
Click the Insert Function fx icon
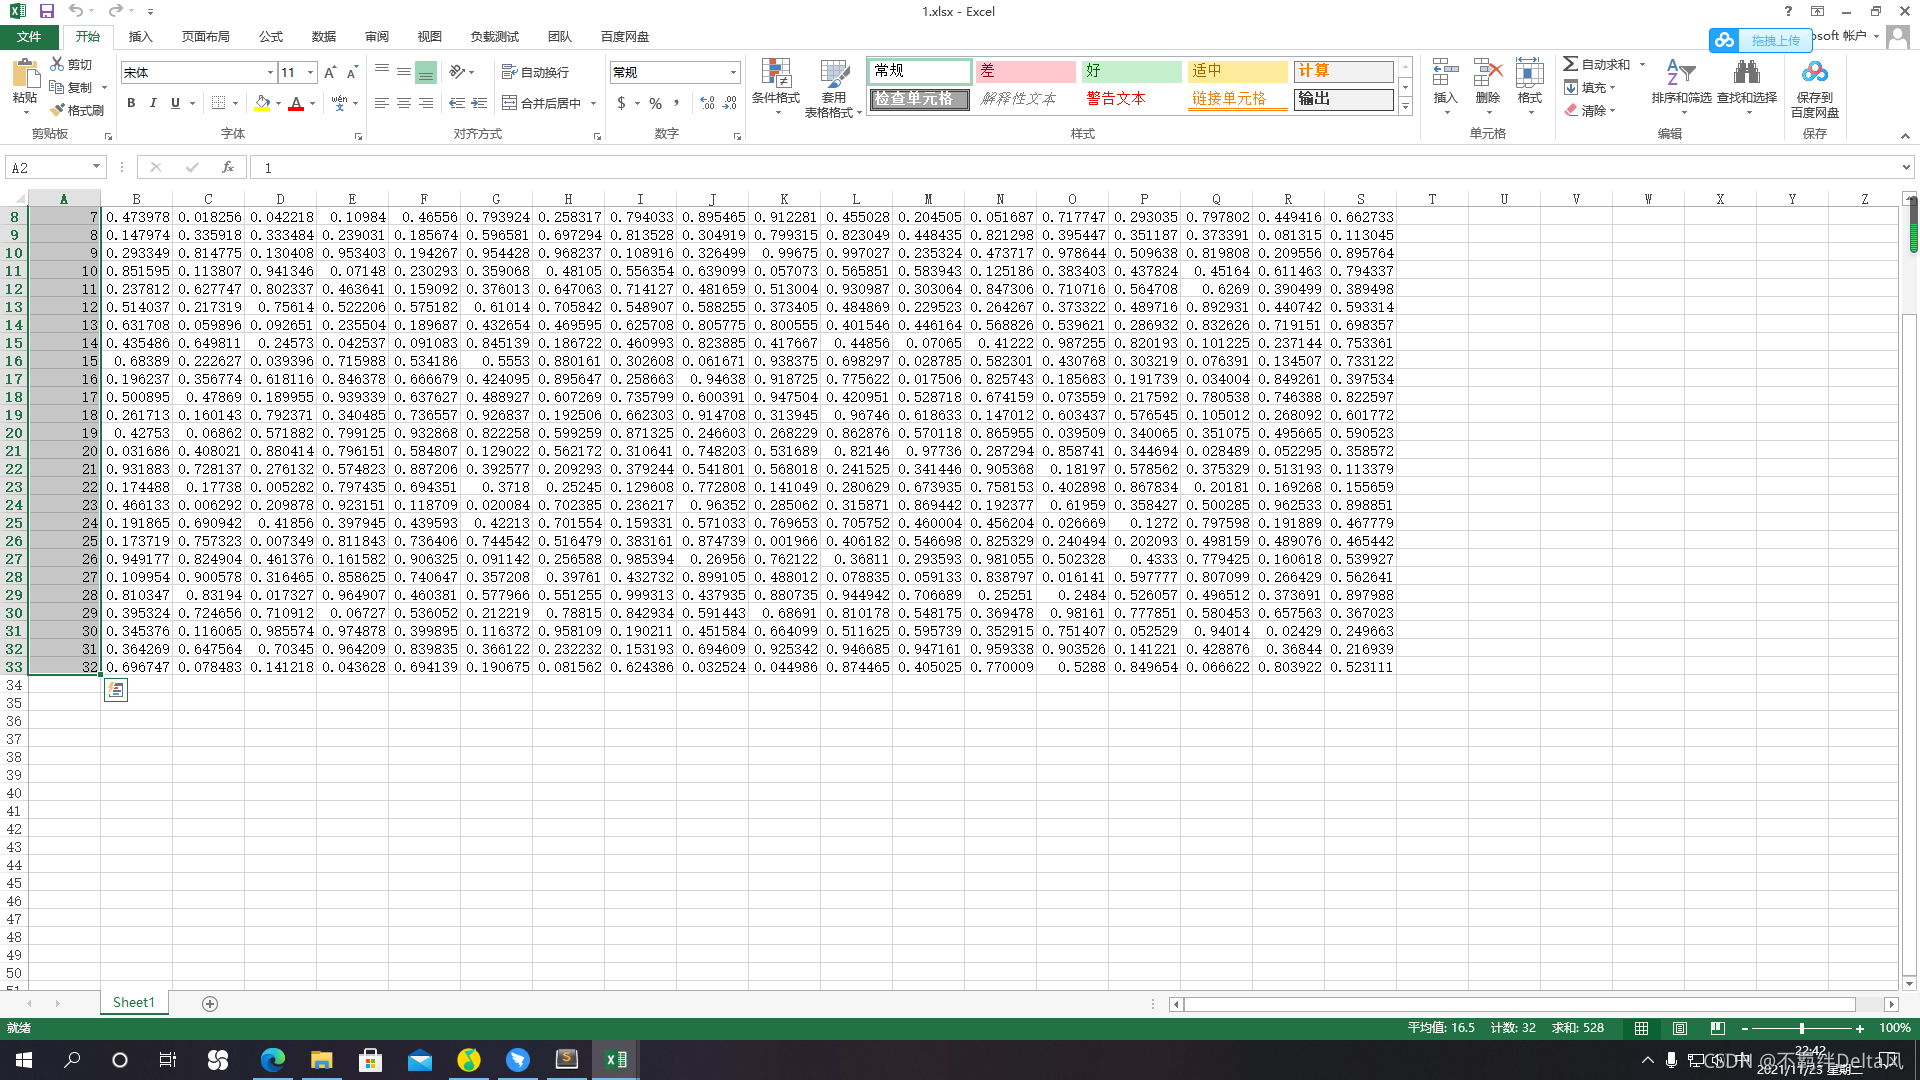click(x=228, y=167)
